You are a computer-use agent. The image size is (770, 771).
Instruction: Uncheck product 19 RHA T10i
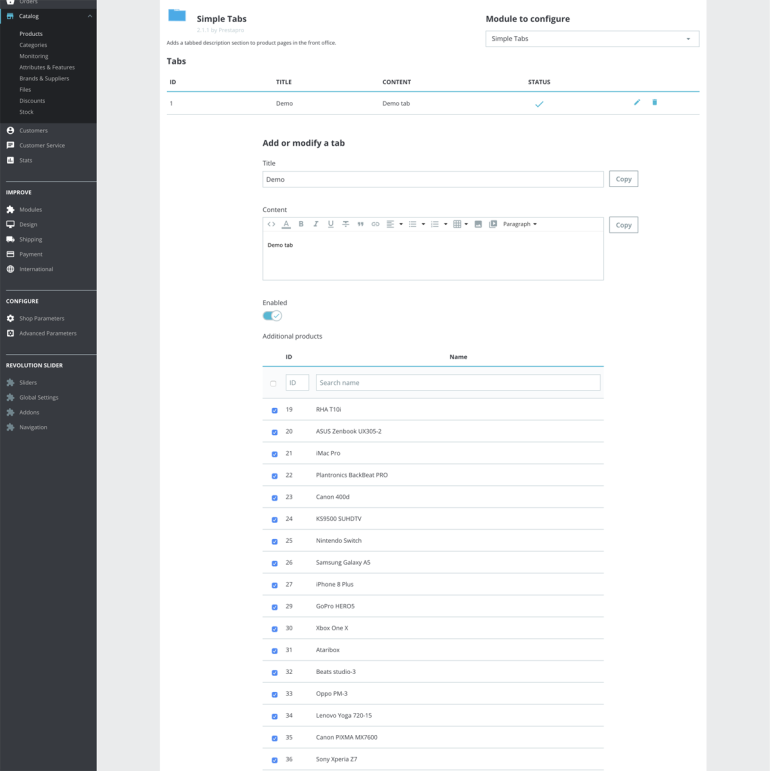pyautogui.click(x=274, y=410)
